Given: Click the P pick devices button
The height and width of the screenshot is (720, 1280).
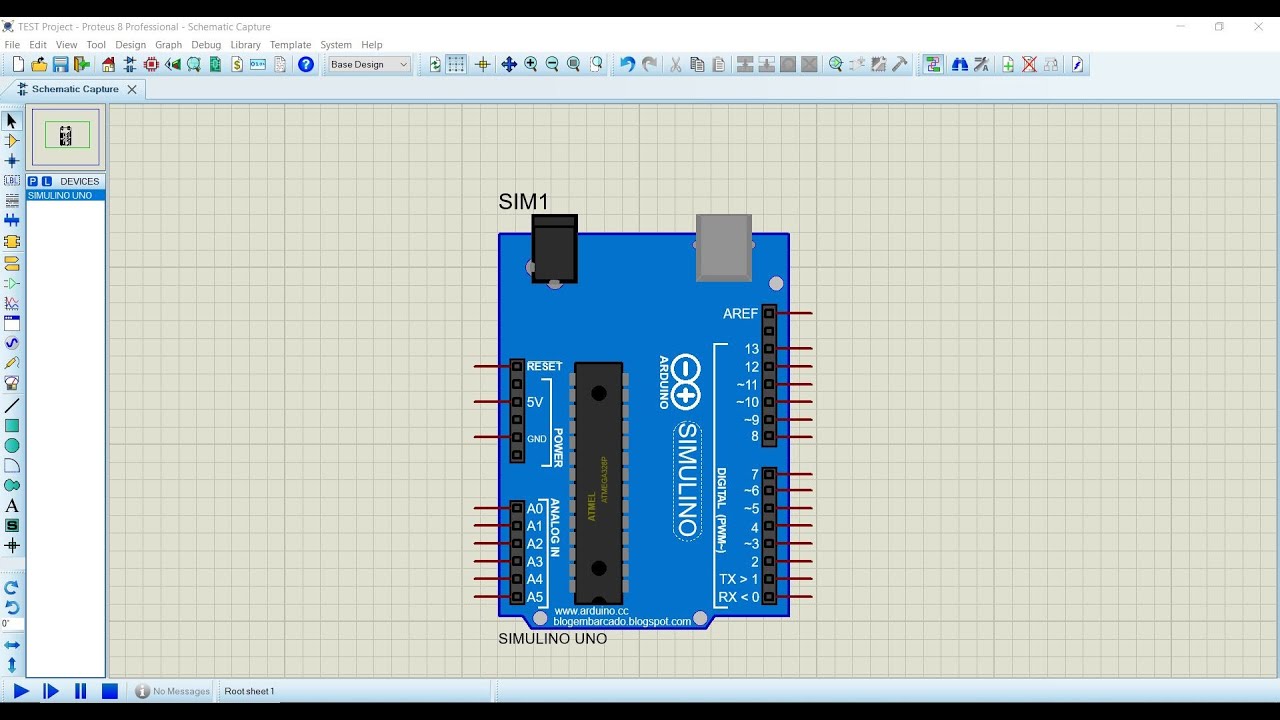Looking at the screenshot, I should (x=33, y=182).
